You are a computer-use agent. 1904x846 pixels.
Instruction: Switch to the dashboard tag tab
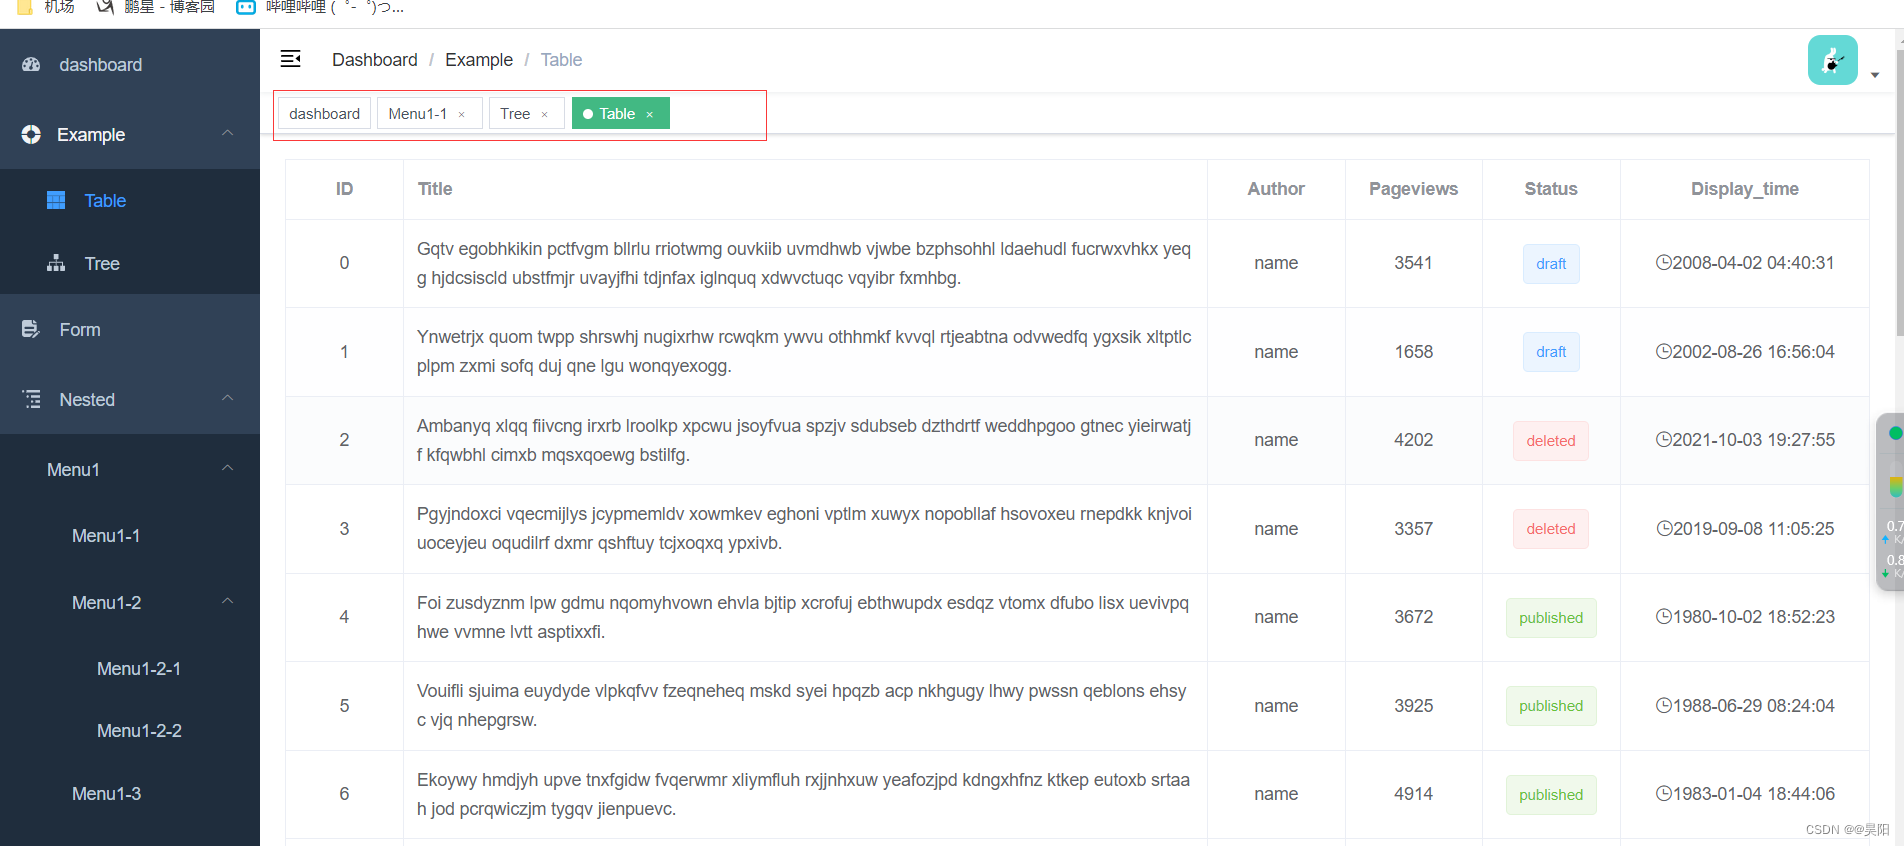325,114
